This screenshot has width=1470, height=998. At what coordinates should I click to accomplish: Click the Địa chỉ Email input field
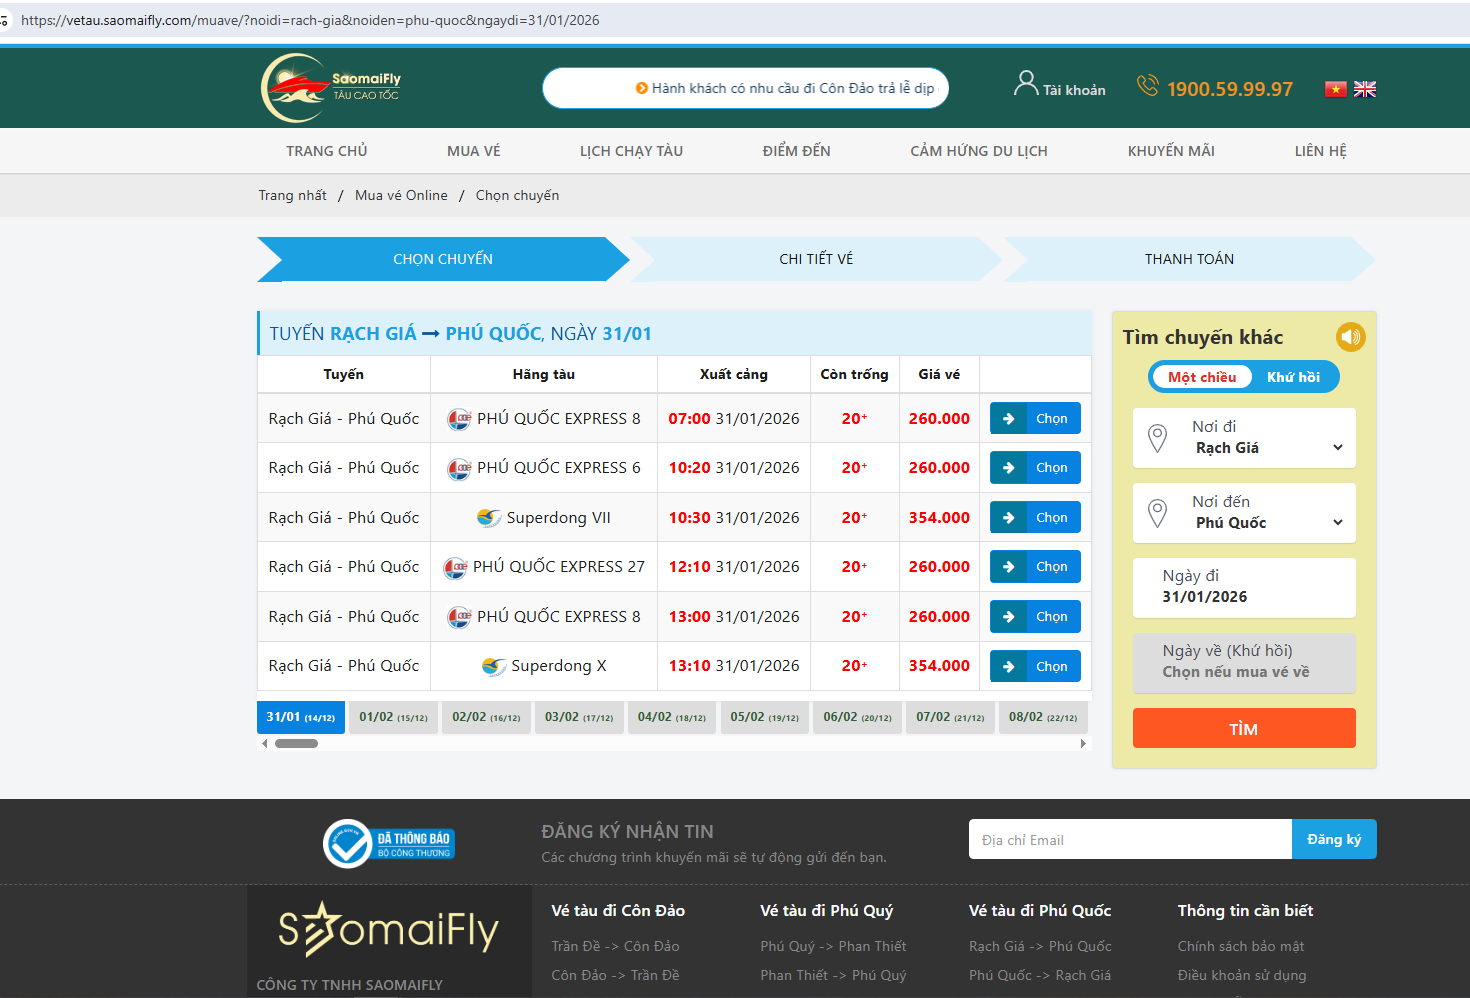tap(1129, 840)
